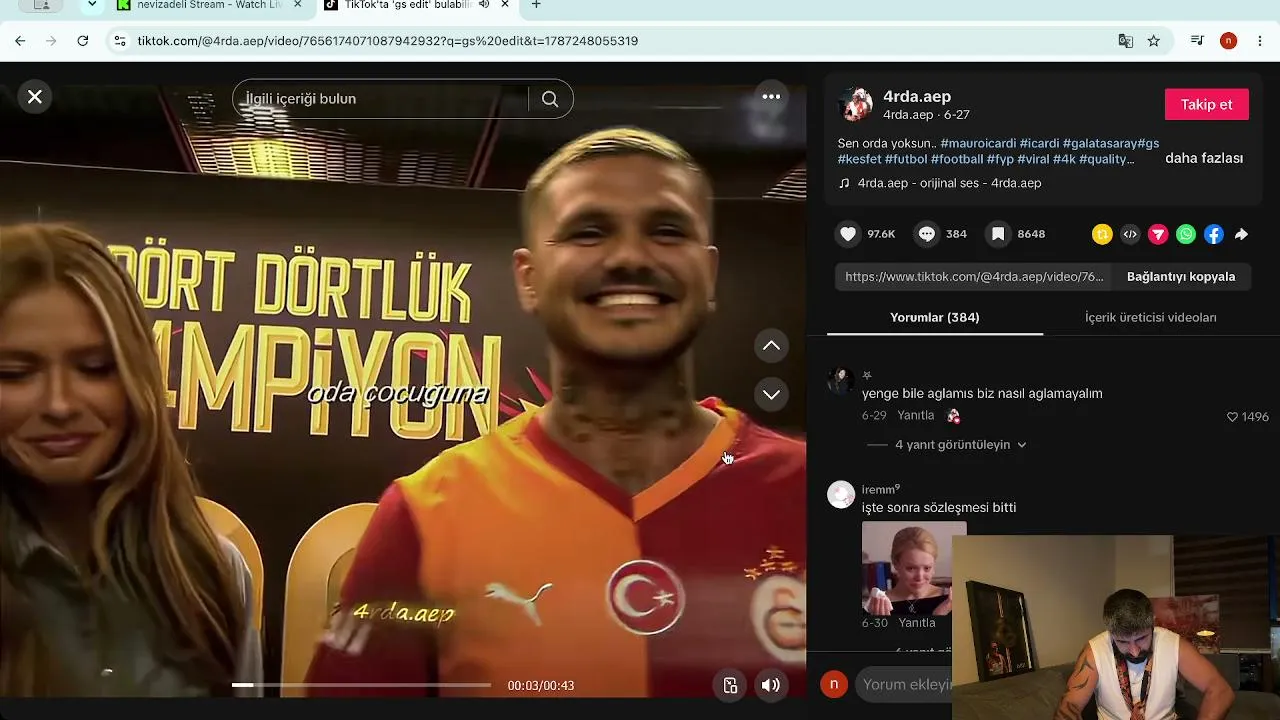
Task: Click the browser address bar URL
Action: pos(388,41)
